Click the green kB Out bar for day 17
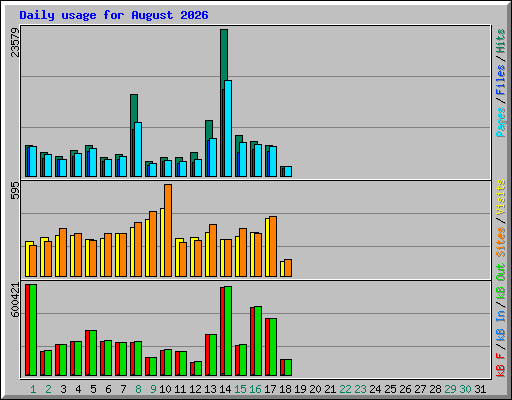This screenshot has width=512, height=400. [x=273, y=347]
